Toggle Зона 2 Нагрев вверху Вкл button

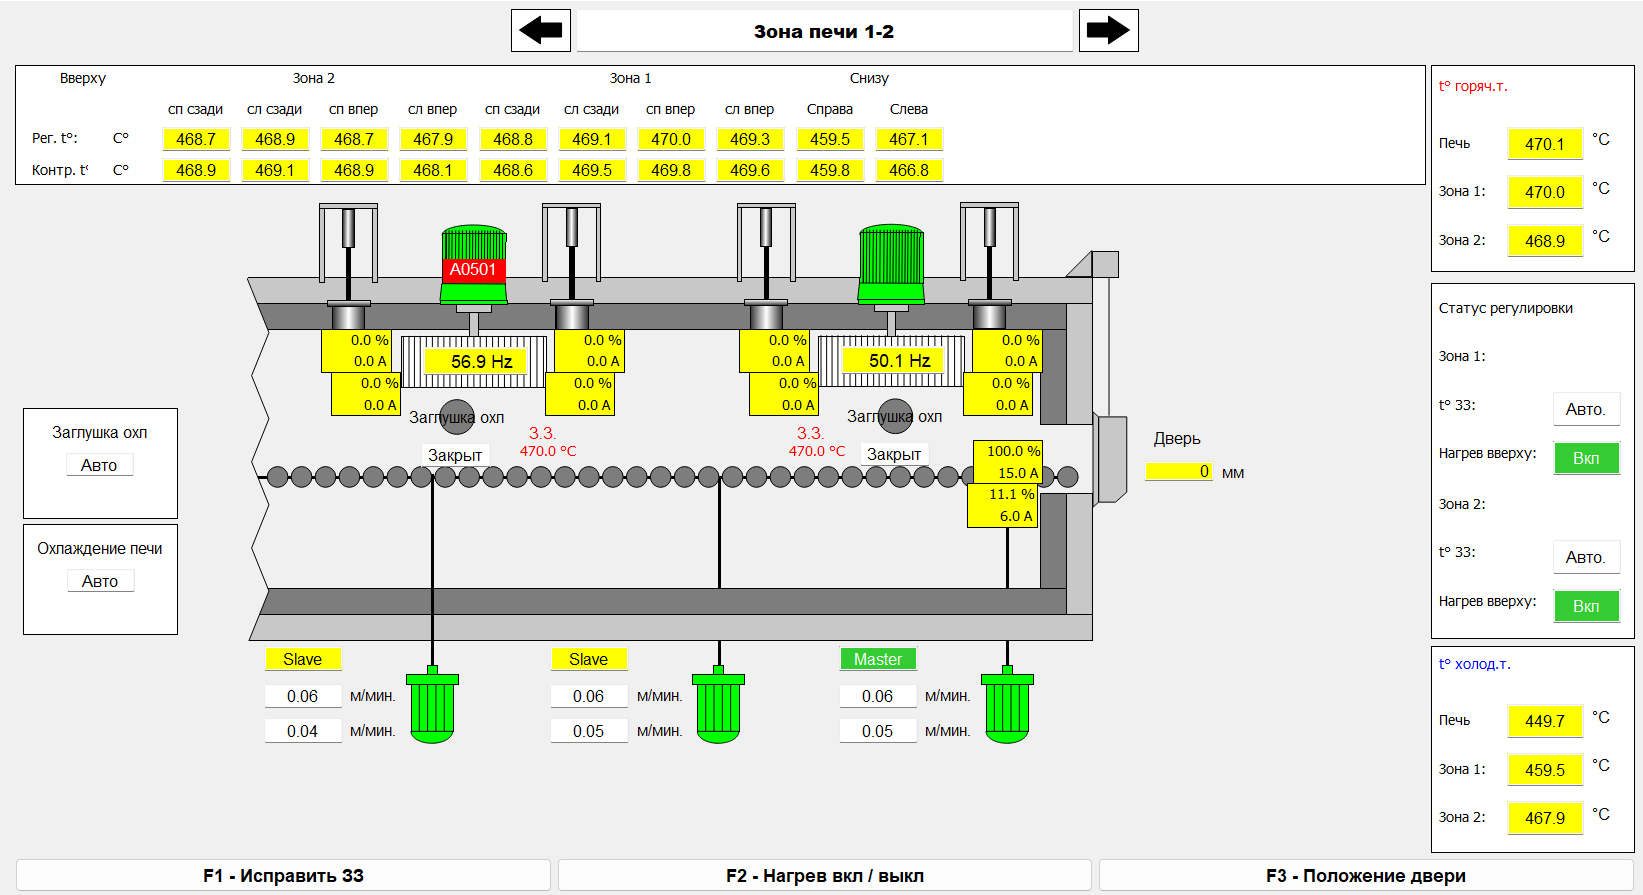[1586, 606]
